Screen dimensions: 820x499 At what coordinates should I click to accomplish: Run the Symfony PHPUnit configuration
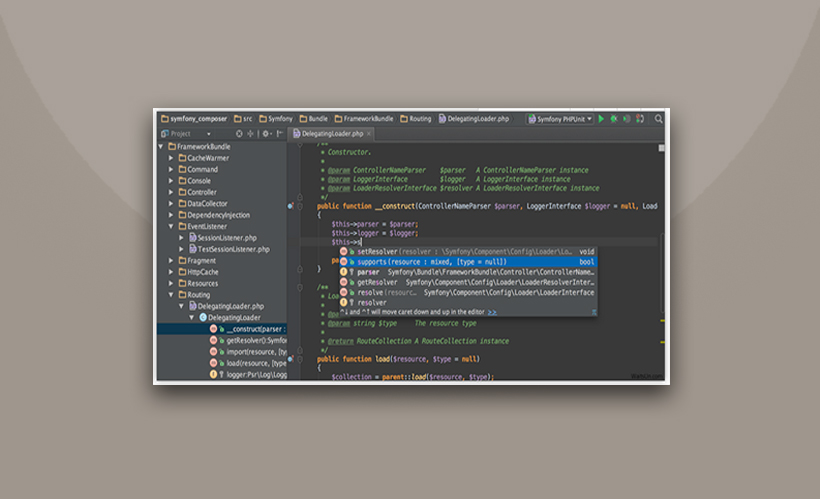[x=601, y=119]
